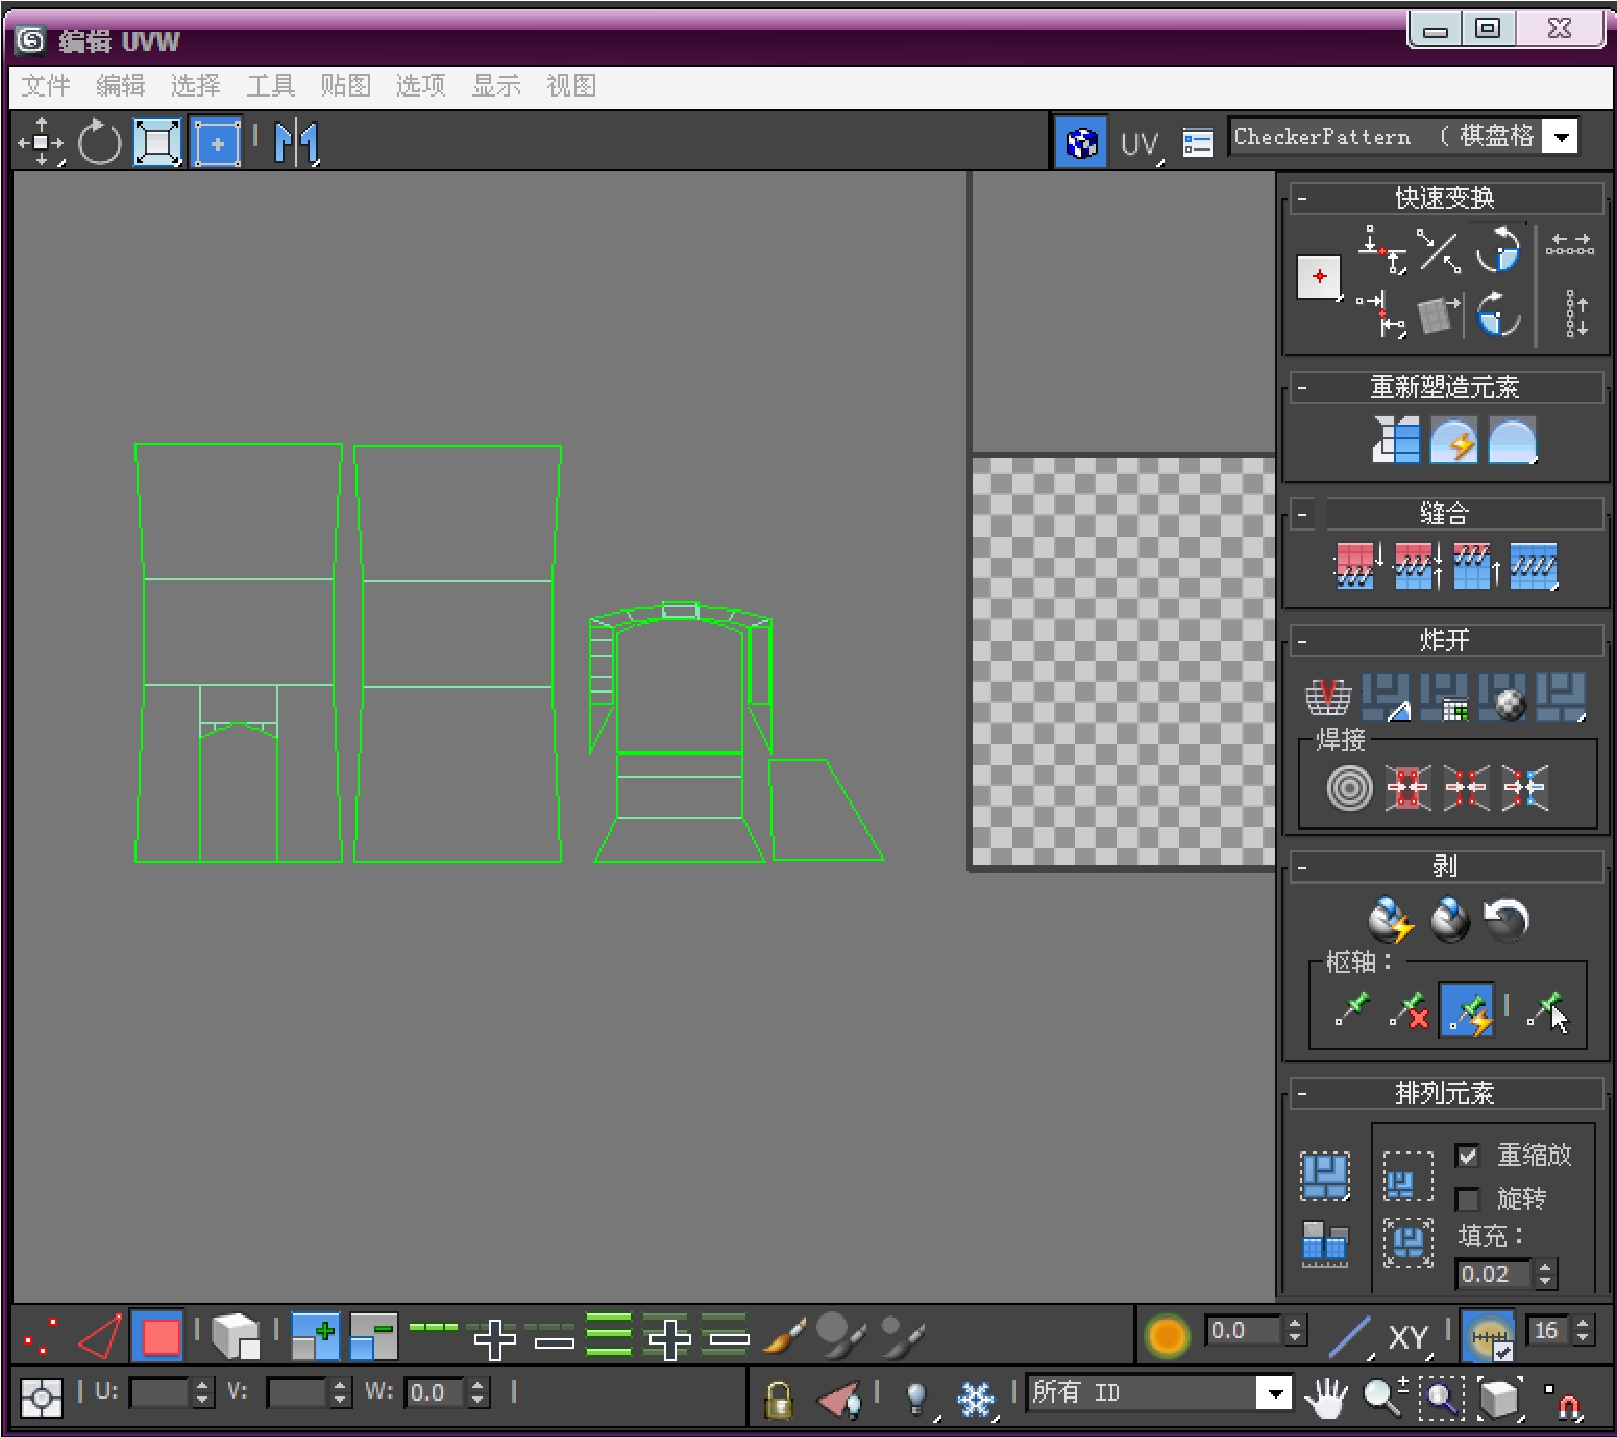Open the CheckerPattern texture dropdown

click(1403, 136)
